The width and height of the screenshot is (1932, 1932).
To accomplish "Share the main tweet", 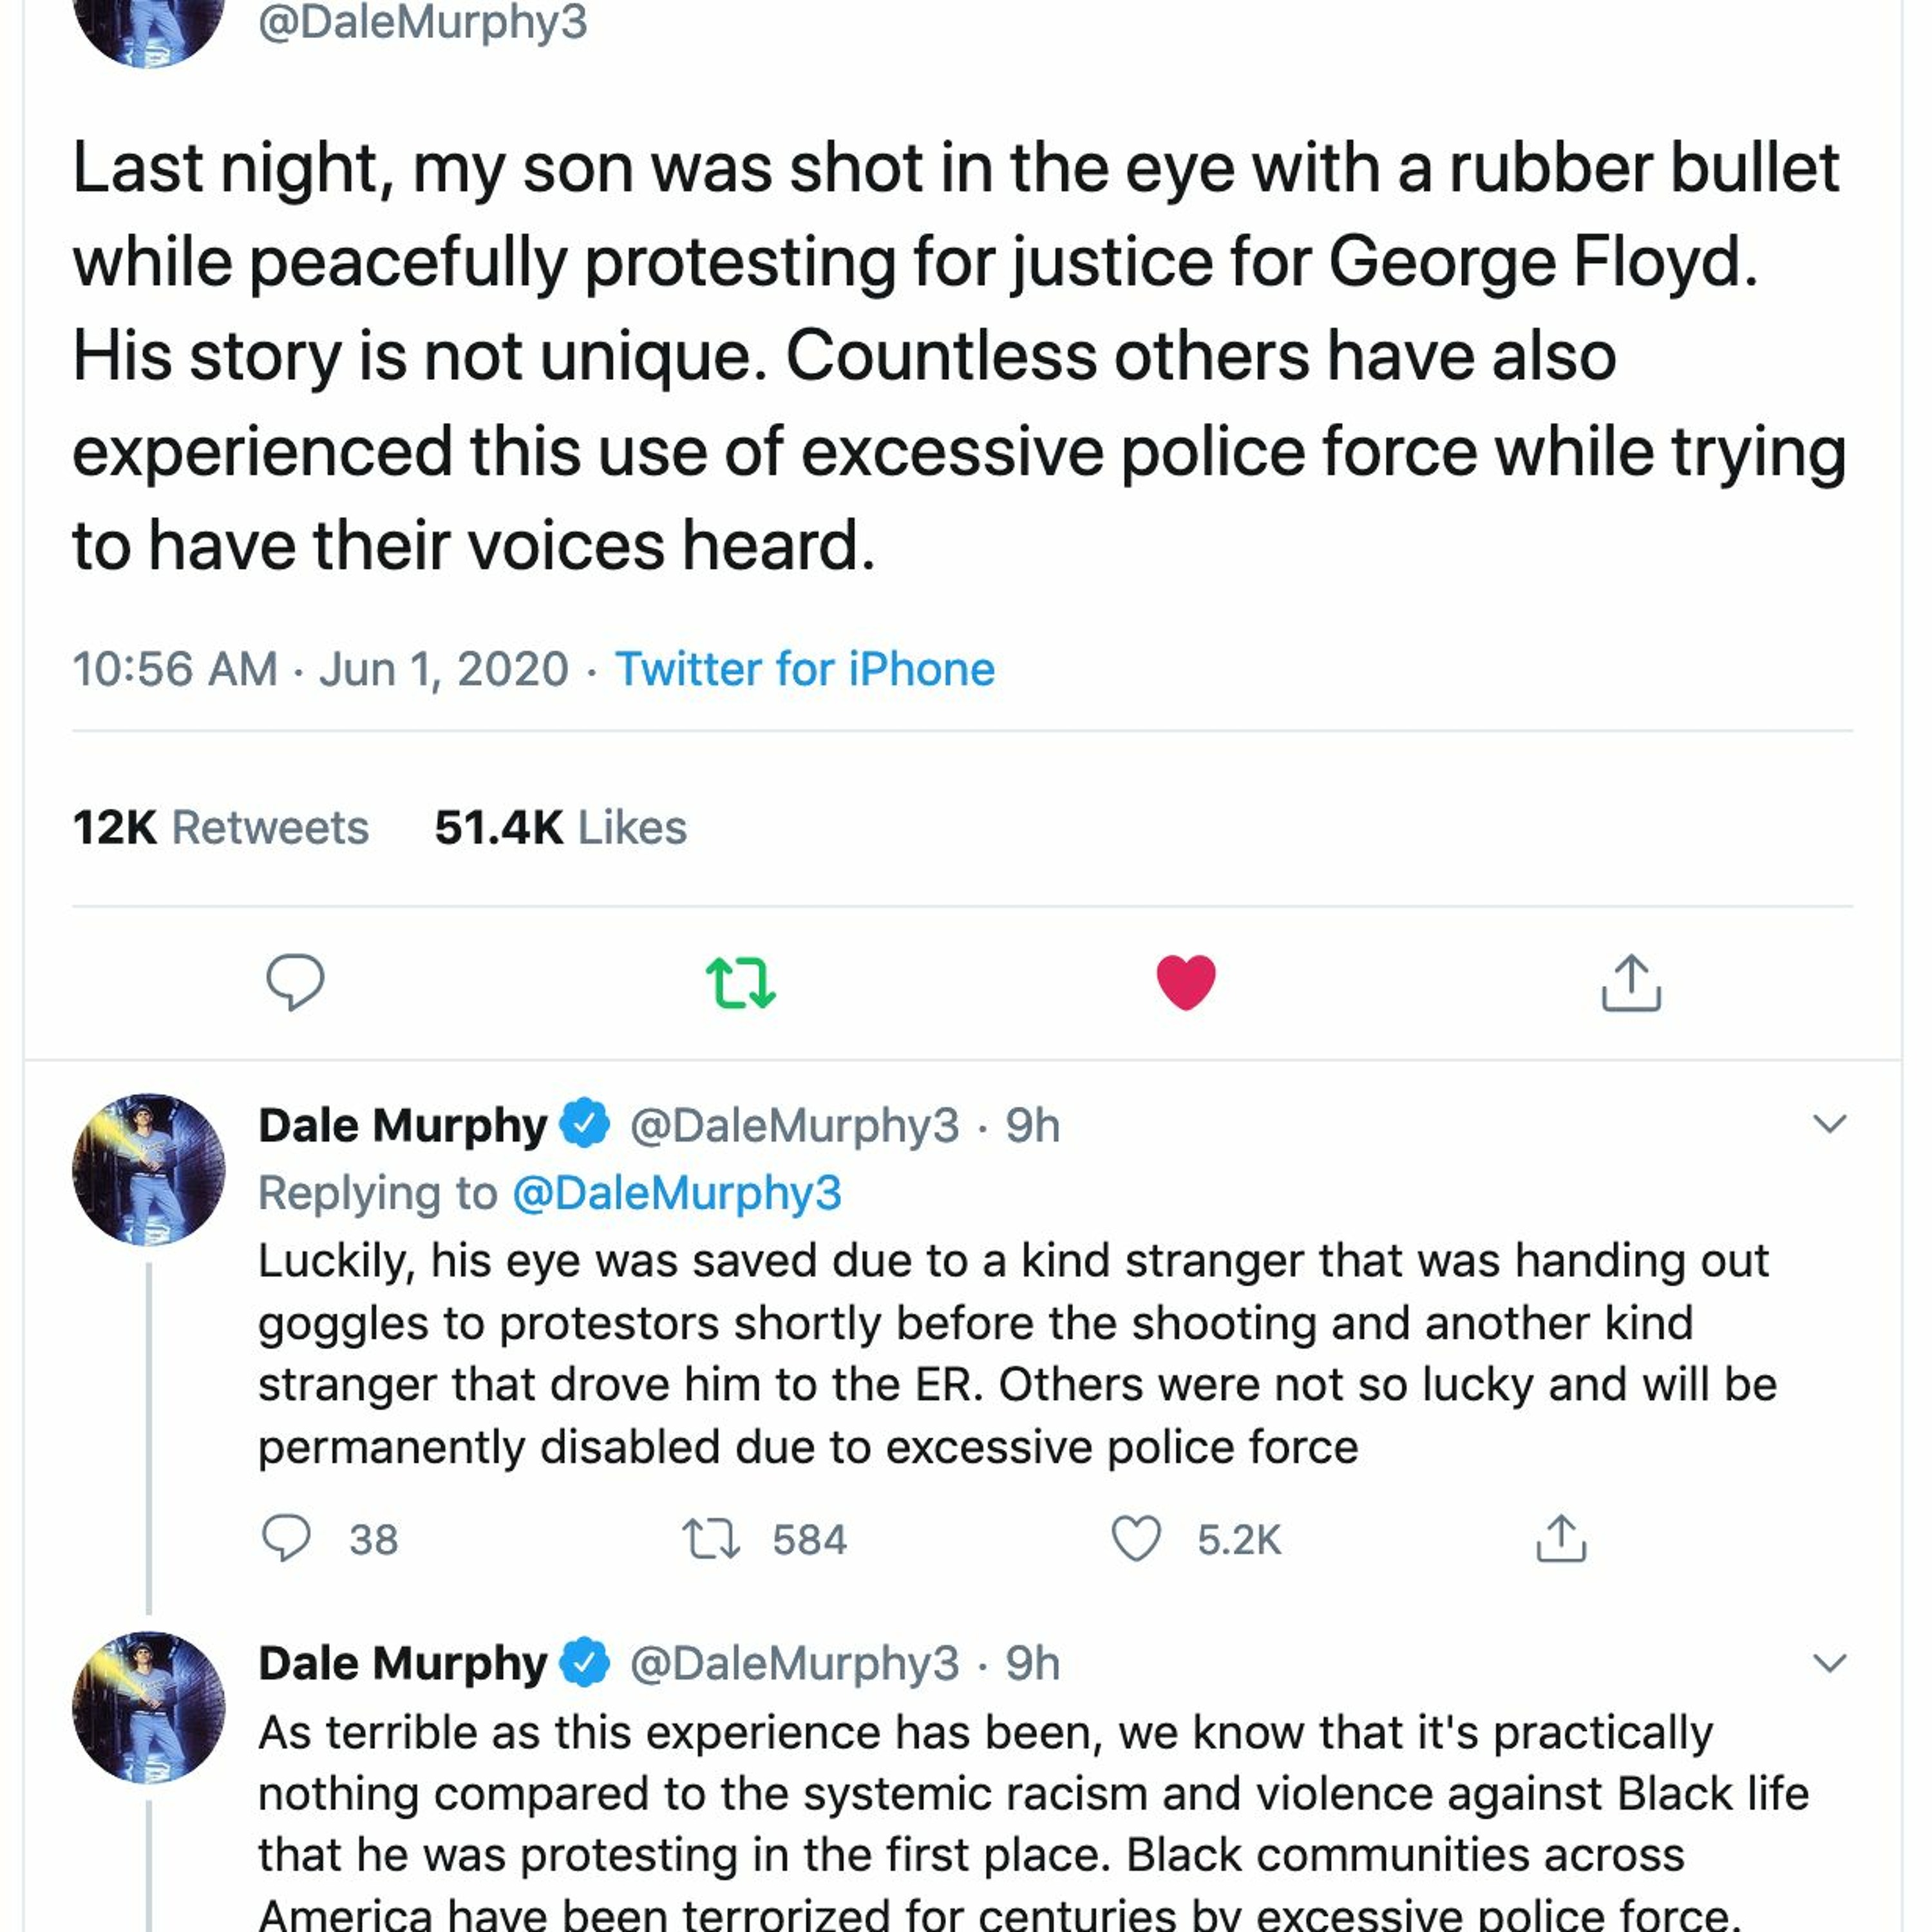I will pos(1631,982).
